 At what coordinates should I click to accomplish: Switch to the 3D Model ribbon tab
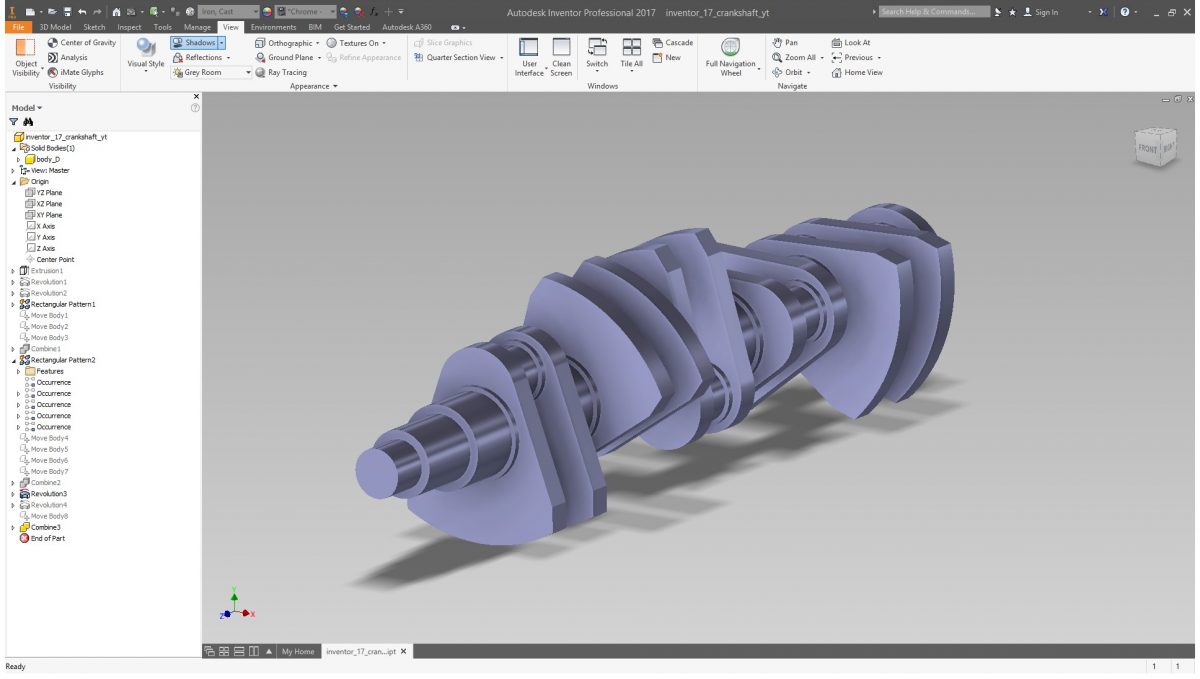[54, 27]
